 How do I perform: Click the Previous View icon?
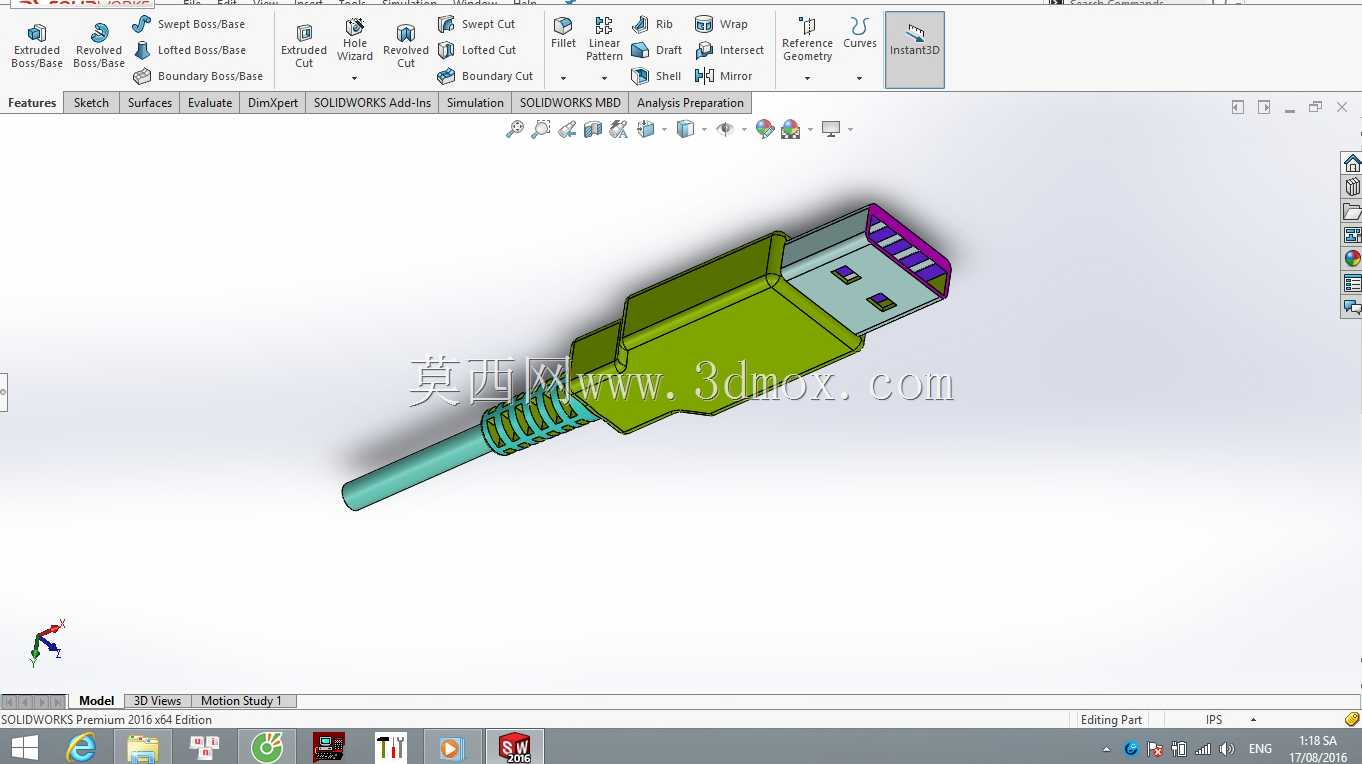[x=567, y=129]
